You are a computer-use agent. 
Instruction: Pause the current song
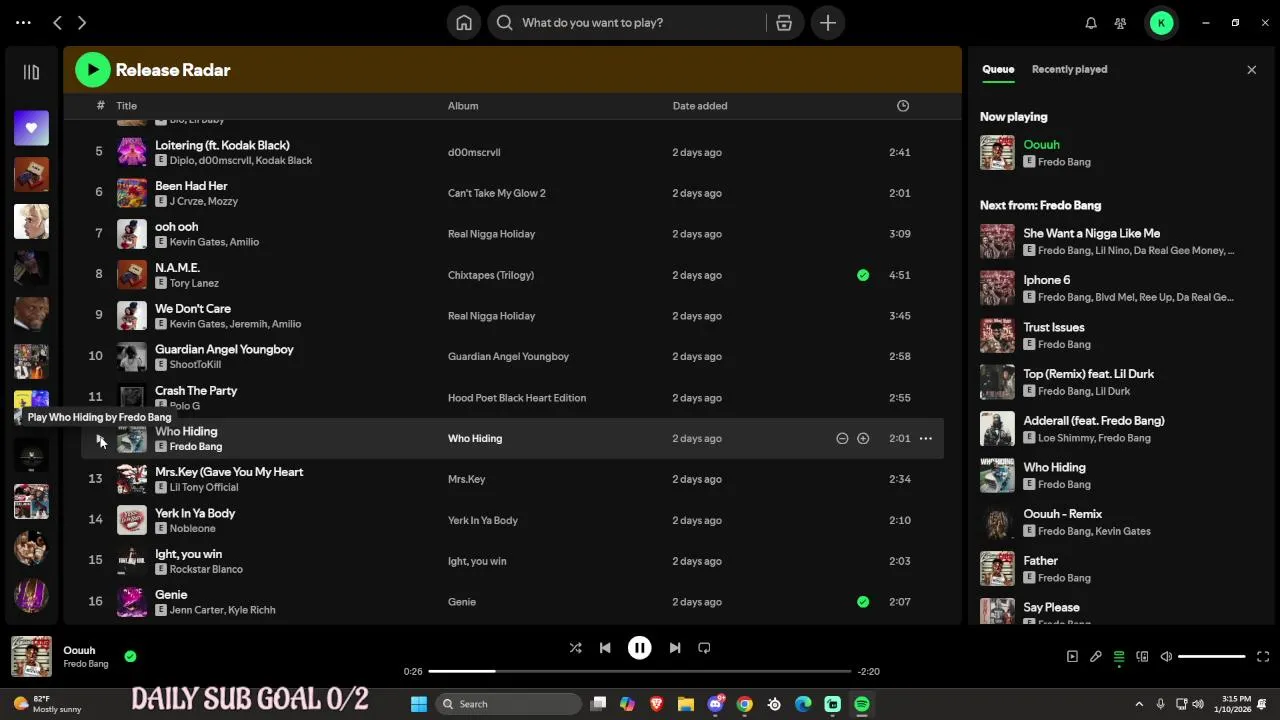tap(640, 648)
